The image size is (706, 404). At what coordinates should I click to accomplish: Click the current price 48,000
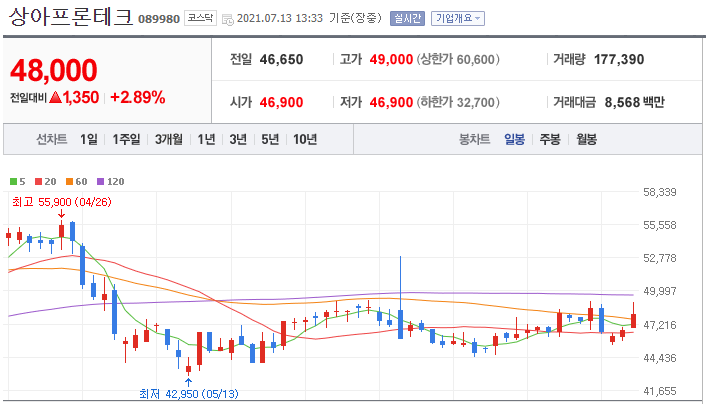click(54, 70)
